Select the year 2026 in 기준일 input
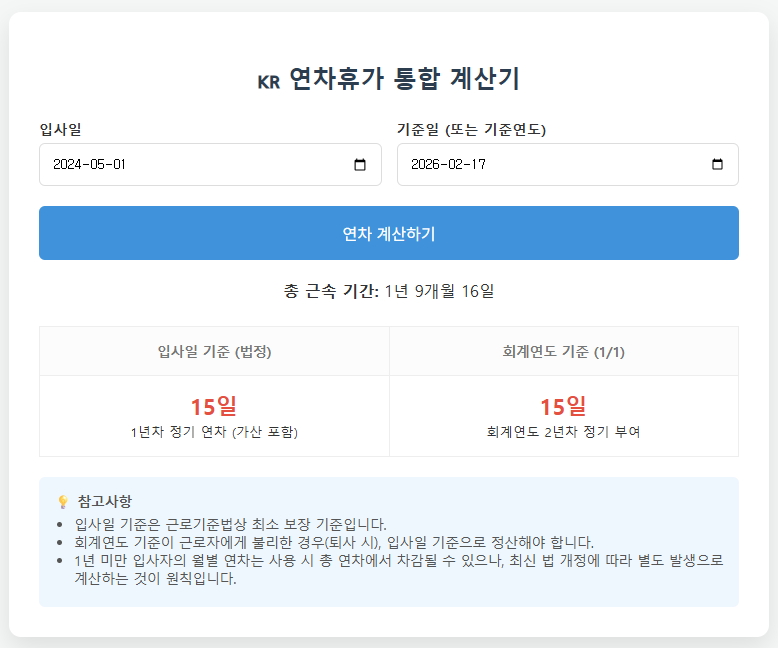Viewport: 778px width, 648px height. (x=427, y=165)
